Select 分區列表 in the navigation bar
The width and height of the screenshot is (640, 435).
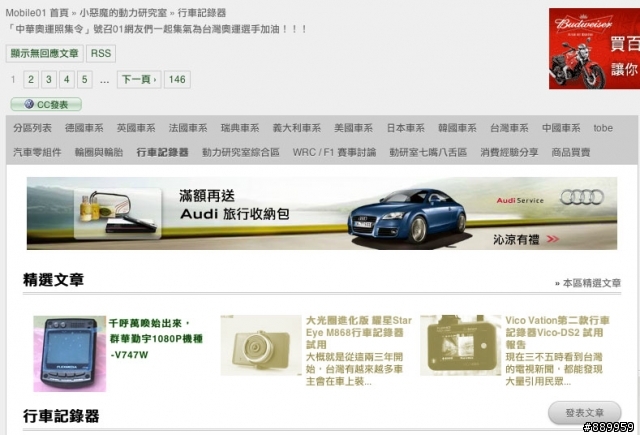pos(32,128)
